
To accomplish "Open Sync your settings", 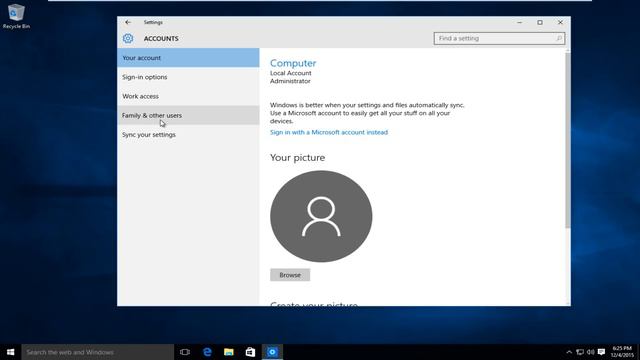I will pos(188,134).
